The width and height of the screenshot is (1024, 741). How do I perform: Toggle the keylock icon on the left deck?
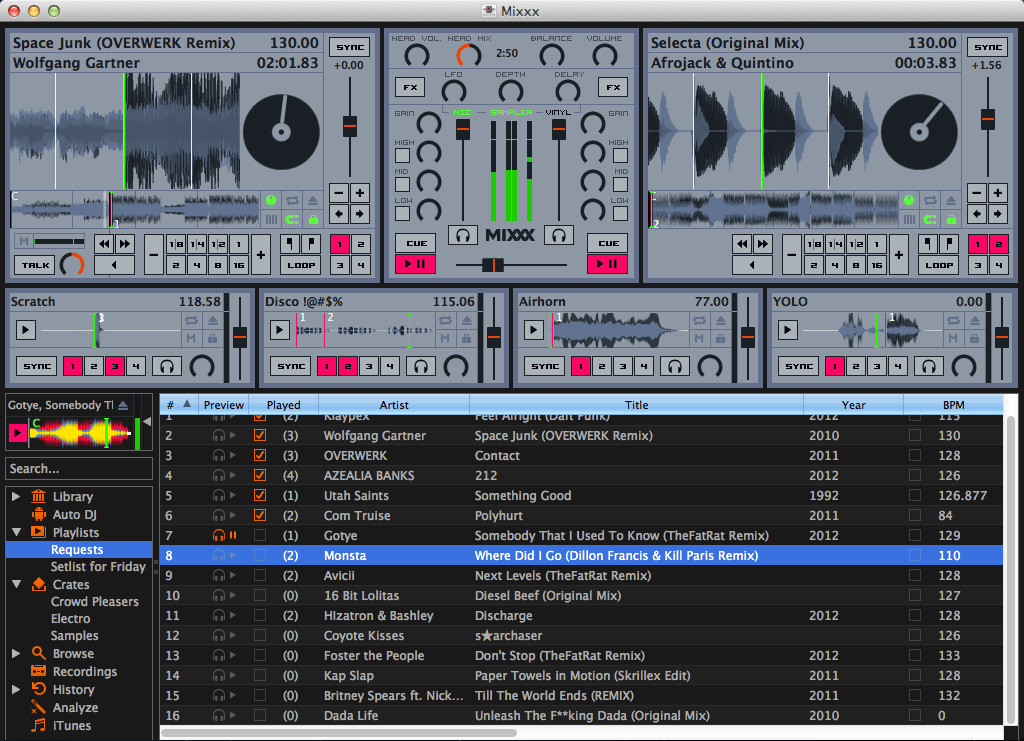tap(313, 220)
